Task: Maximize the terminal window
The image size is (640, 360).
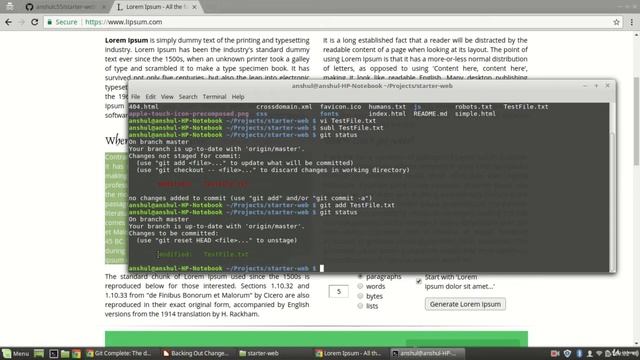Action: coord(596,86)
